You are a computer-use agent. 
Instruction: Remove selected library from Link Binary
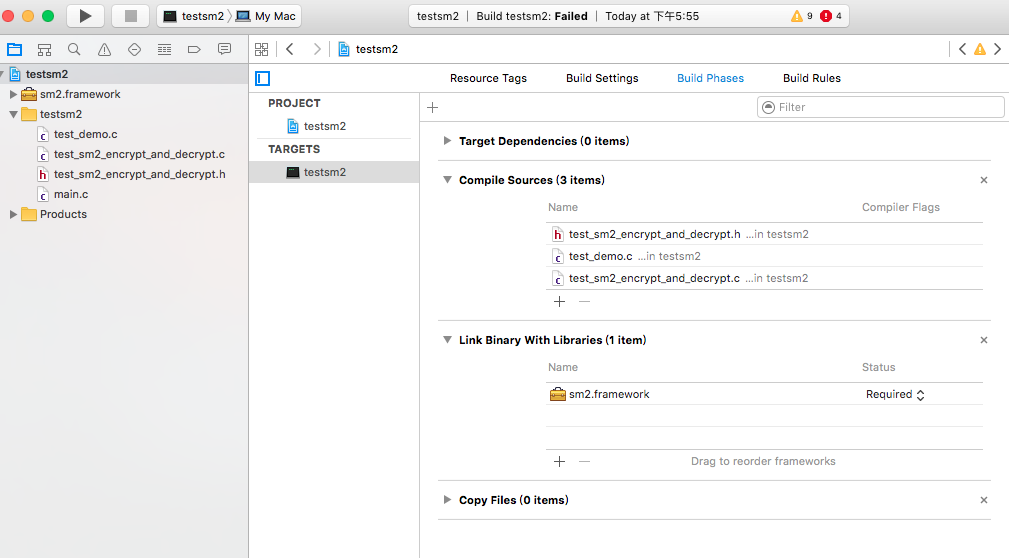point(584,461)
